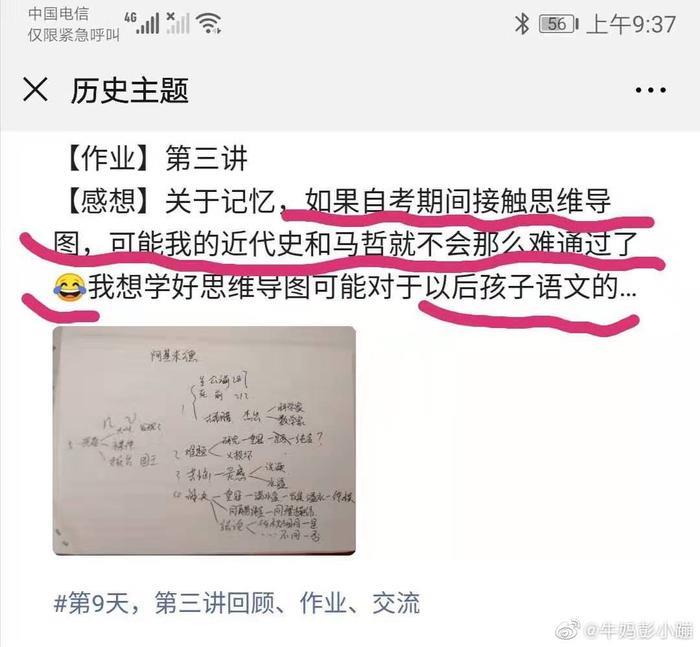
Task: Tap the Wi-Fi signal icon
Action: coord(209,23)
